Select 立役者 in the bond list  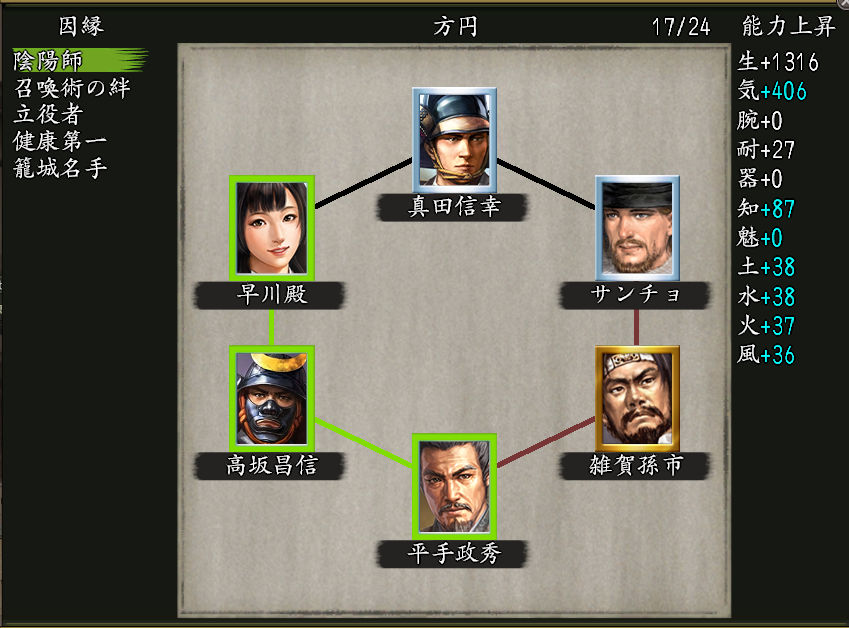click(49, 114)
